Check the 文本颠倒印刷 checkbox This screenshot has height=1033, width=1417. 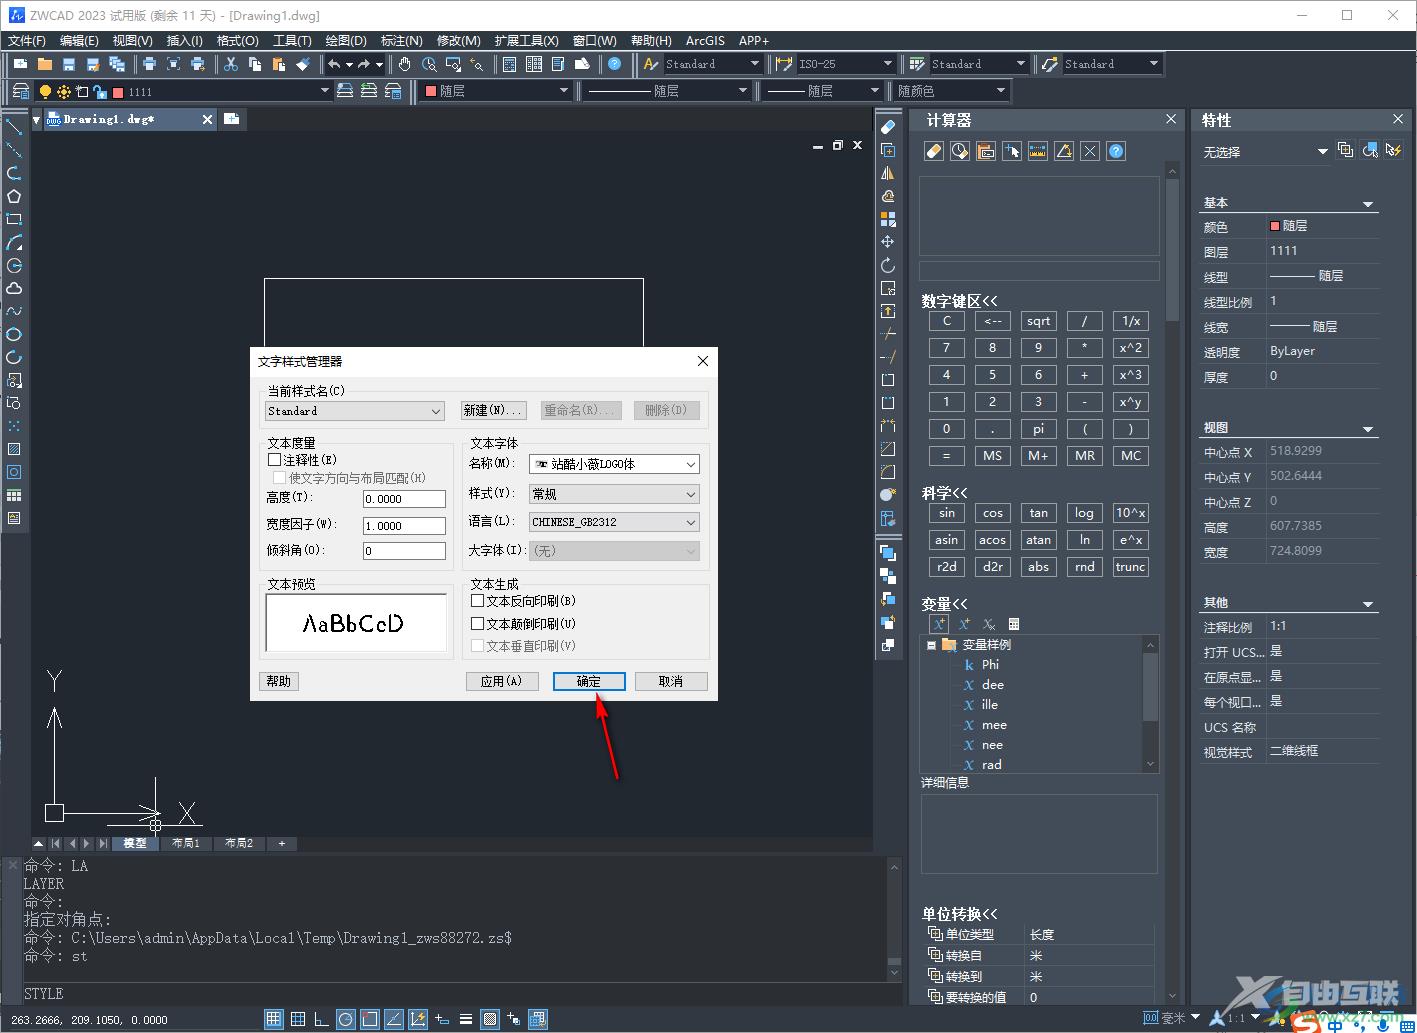pyautogui.click(x=477, y=623)
